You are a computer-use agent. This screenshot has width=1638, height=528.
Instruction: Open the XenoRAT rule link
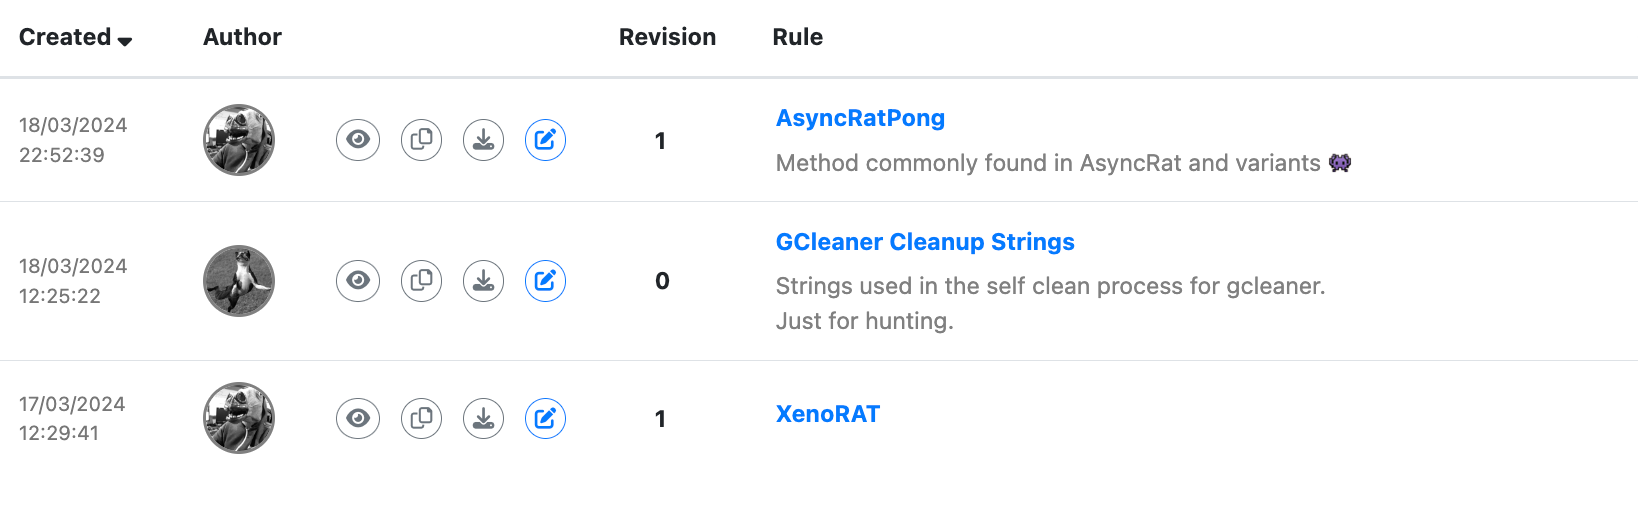pos(828,414)
